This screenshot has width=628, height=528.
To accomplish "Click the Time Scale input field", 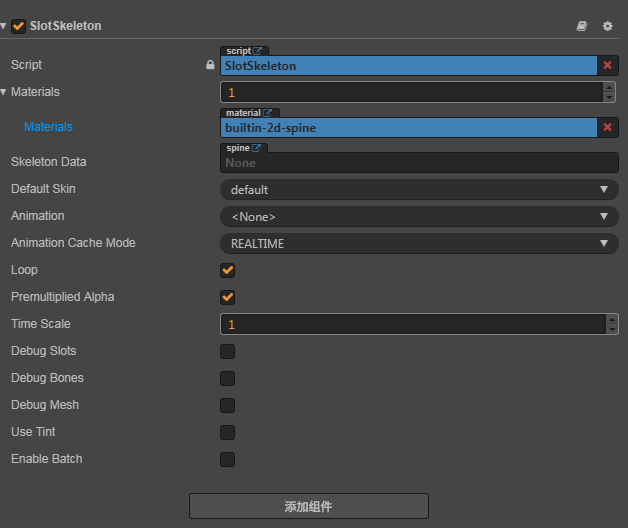I will click(410, 324).
